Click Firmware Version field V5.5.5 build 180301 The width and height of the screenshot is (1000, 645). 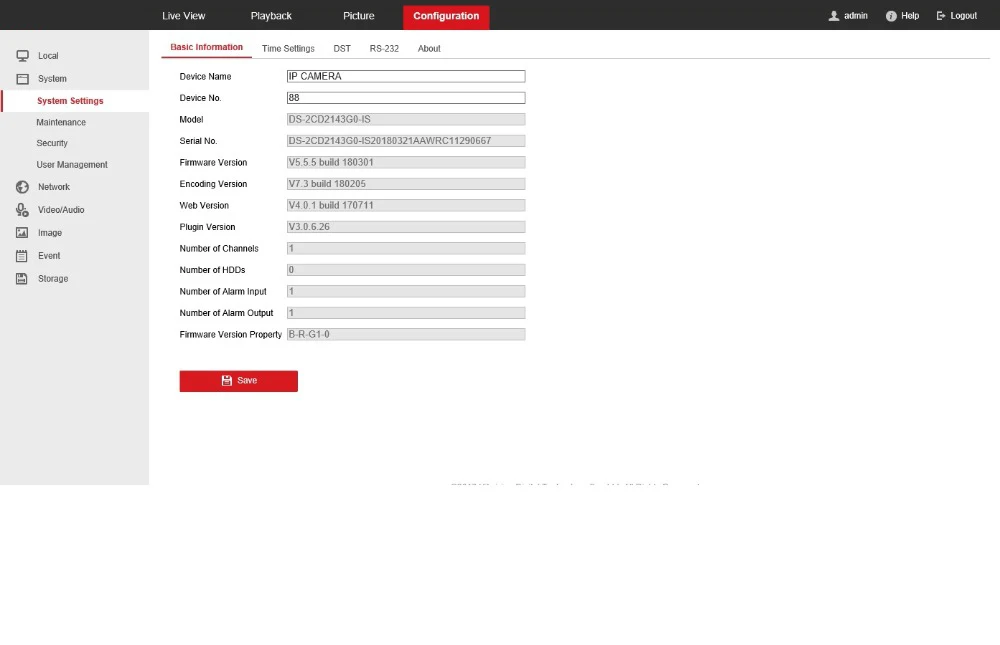(x=406, y=163)
